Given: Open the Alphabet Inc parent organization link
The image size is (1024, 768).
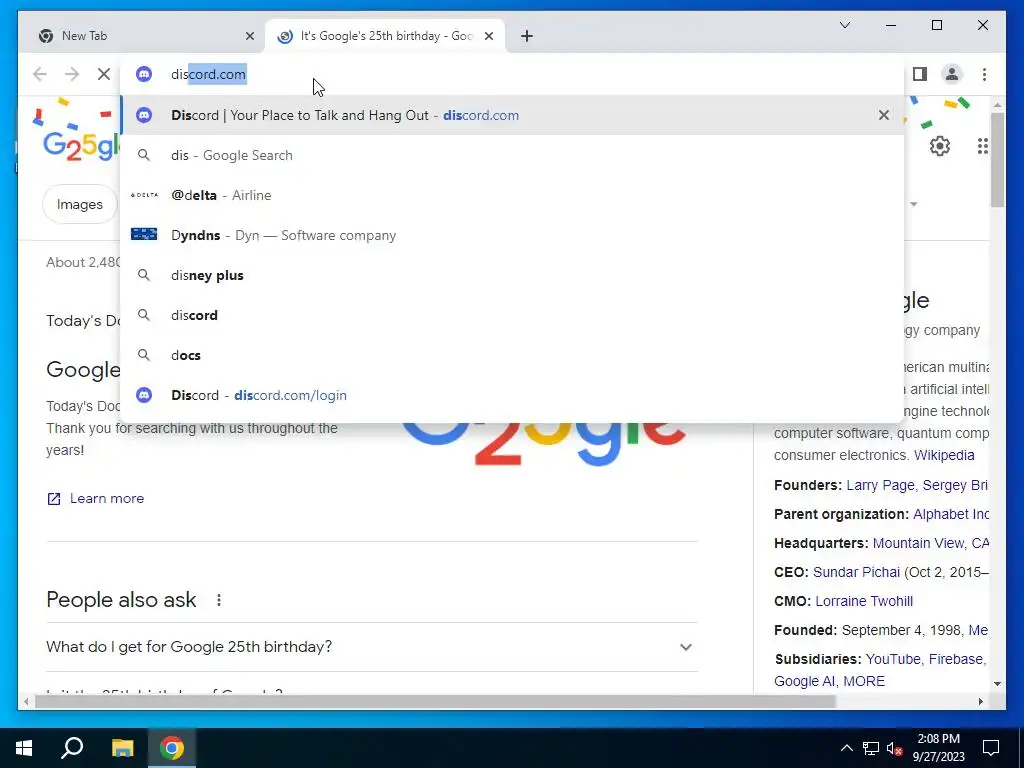Looking at the screenshot, I should pos(951,514).
